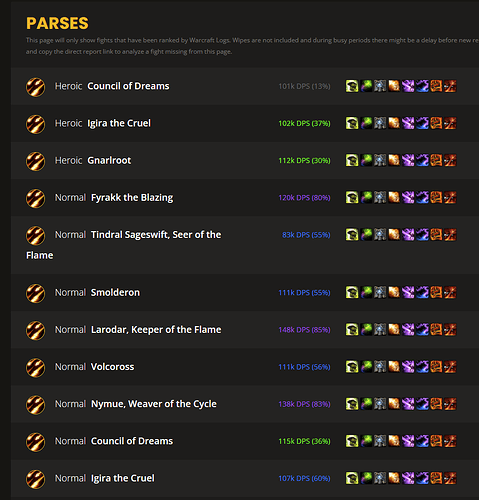Click 148k DPS (85%) parse value
The image size is (479, 500).
[304, 329]
